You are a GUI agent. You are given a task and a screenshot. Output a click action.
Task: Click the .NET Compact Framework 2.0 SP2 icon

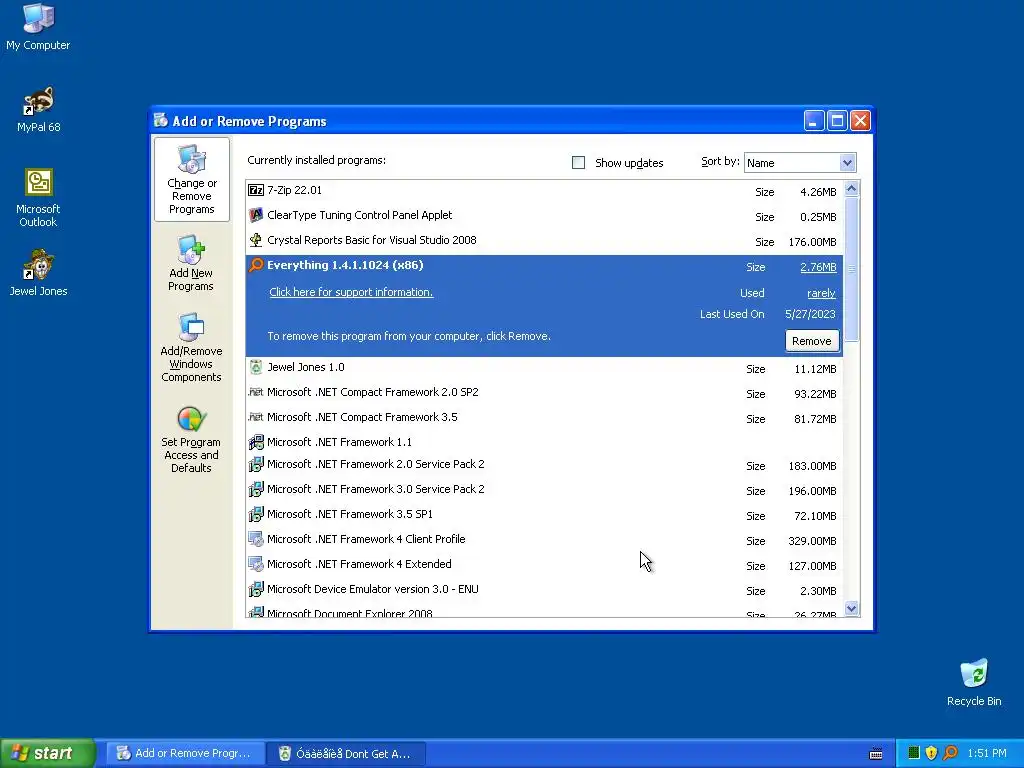(256, 392)
